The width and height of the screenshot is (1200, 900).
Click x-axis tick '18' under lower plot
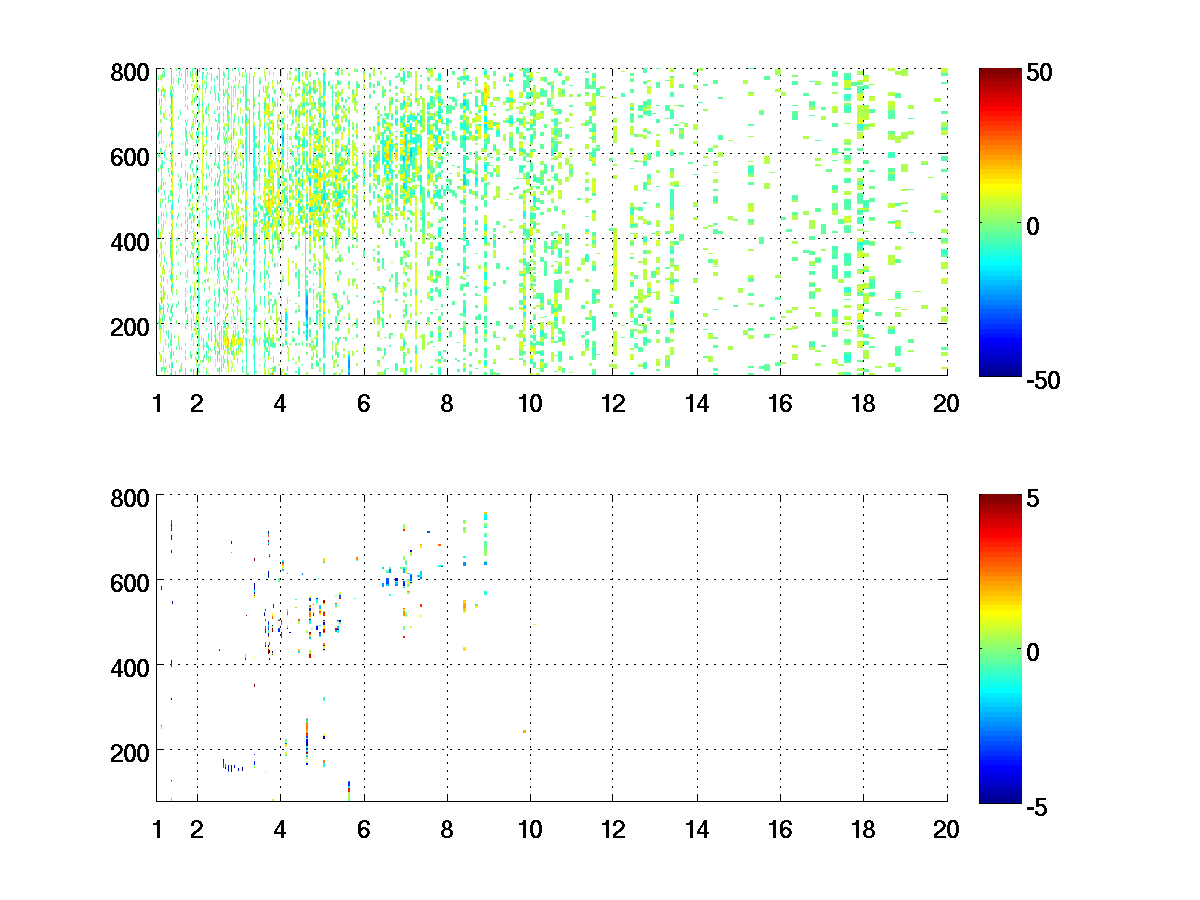pos(863,829)
